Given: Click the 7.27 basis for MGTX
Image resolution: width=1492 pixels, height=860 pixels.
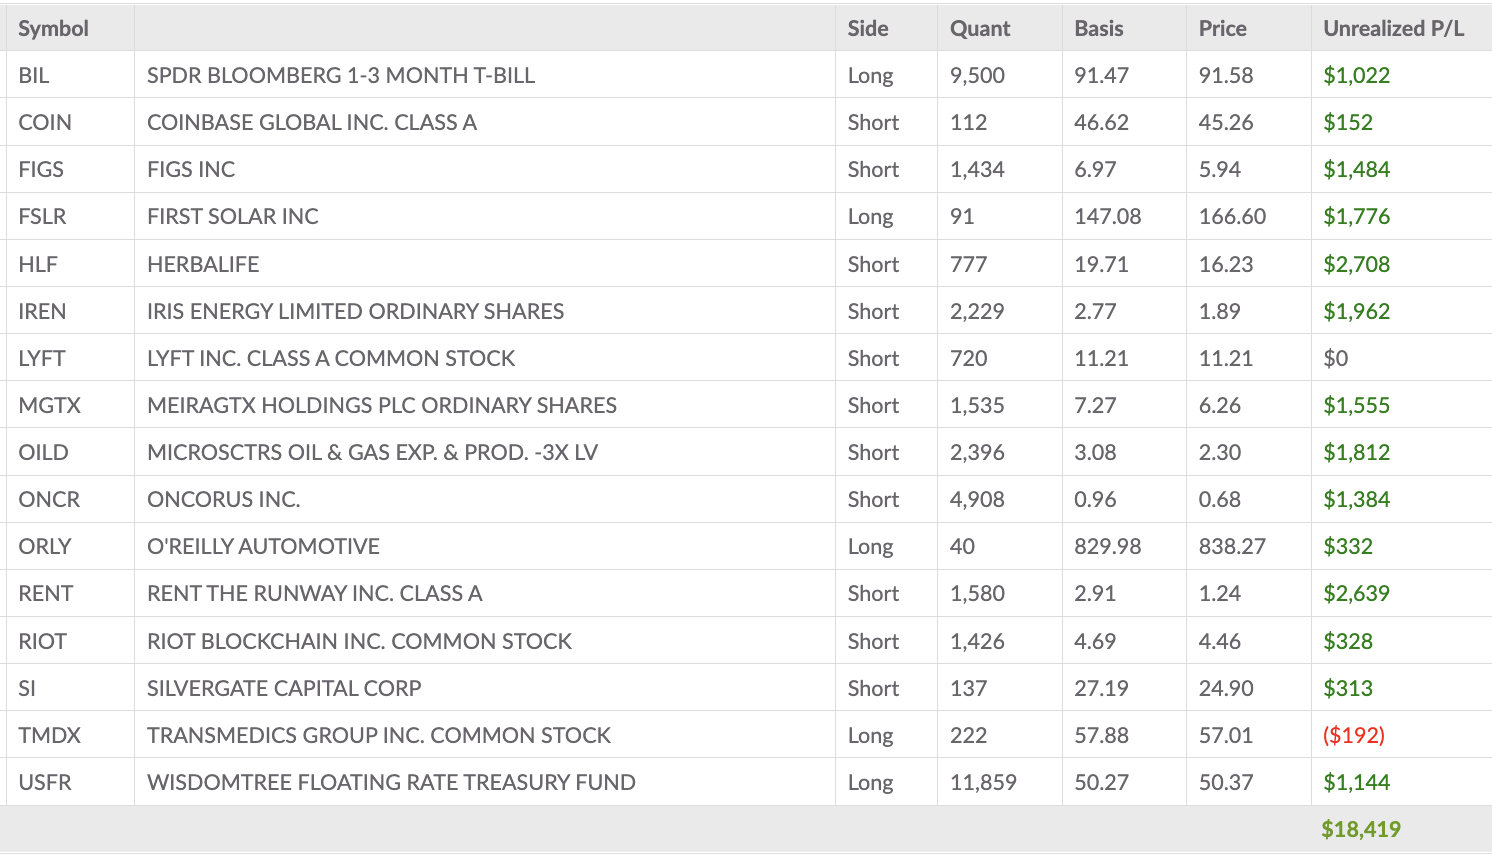Looking at the screenshot, I should click(x=1095, y=405).
